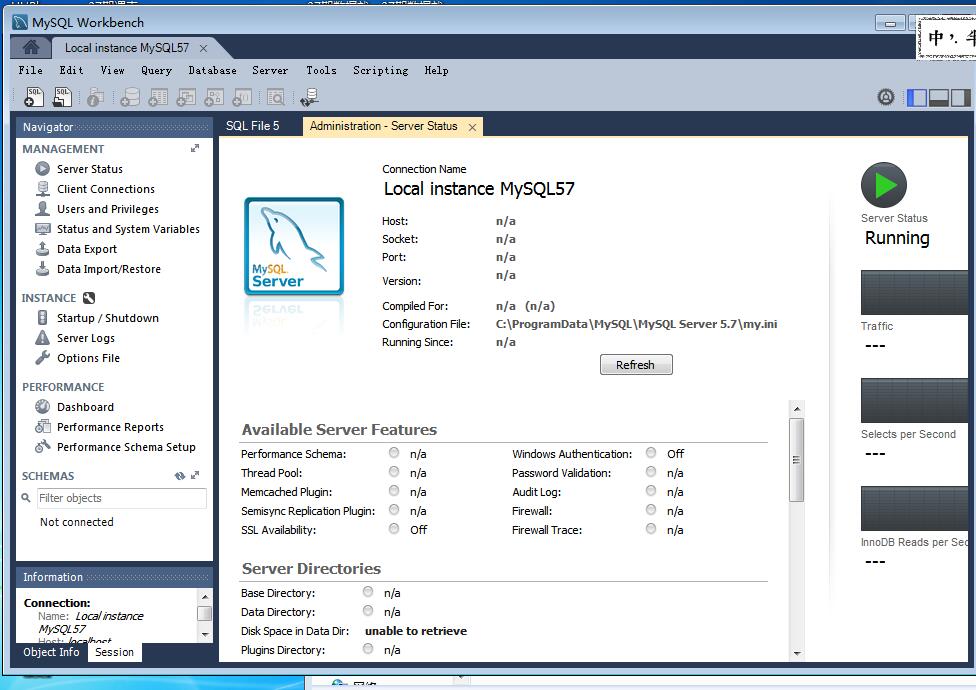Viewport: 976px width, 690px height.
Task: Open Performance Schema Setup
Action: (x=126, y=447)
